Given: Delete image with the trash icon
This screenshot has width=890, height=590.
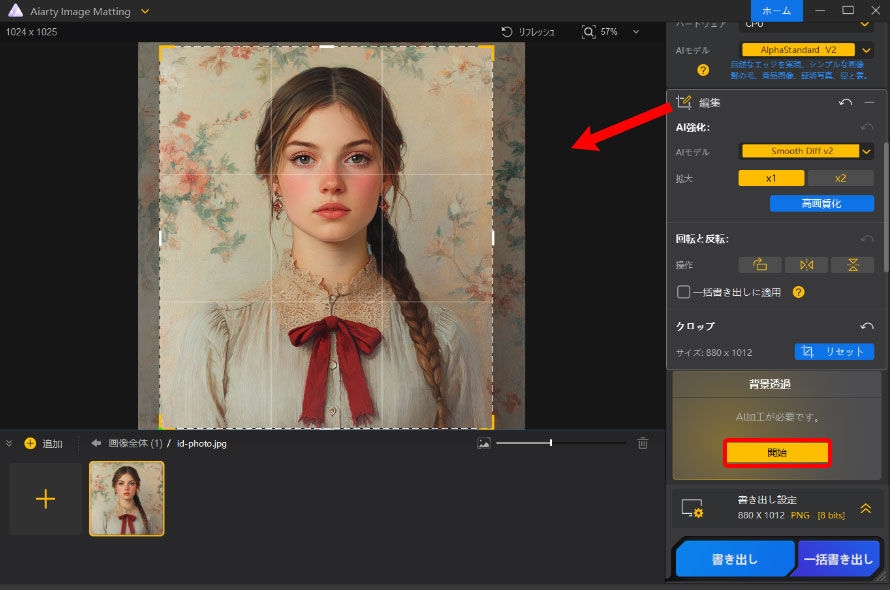Looking at the screenshot, I should [643, 443].
